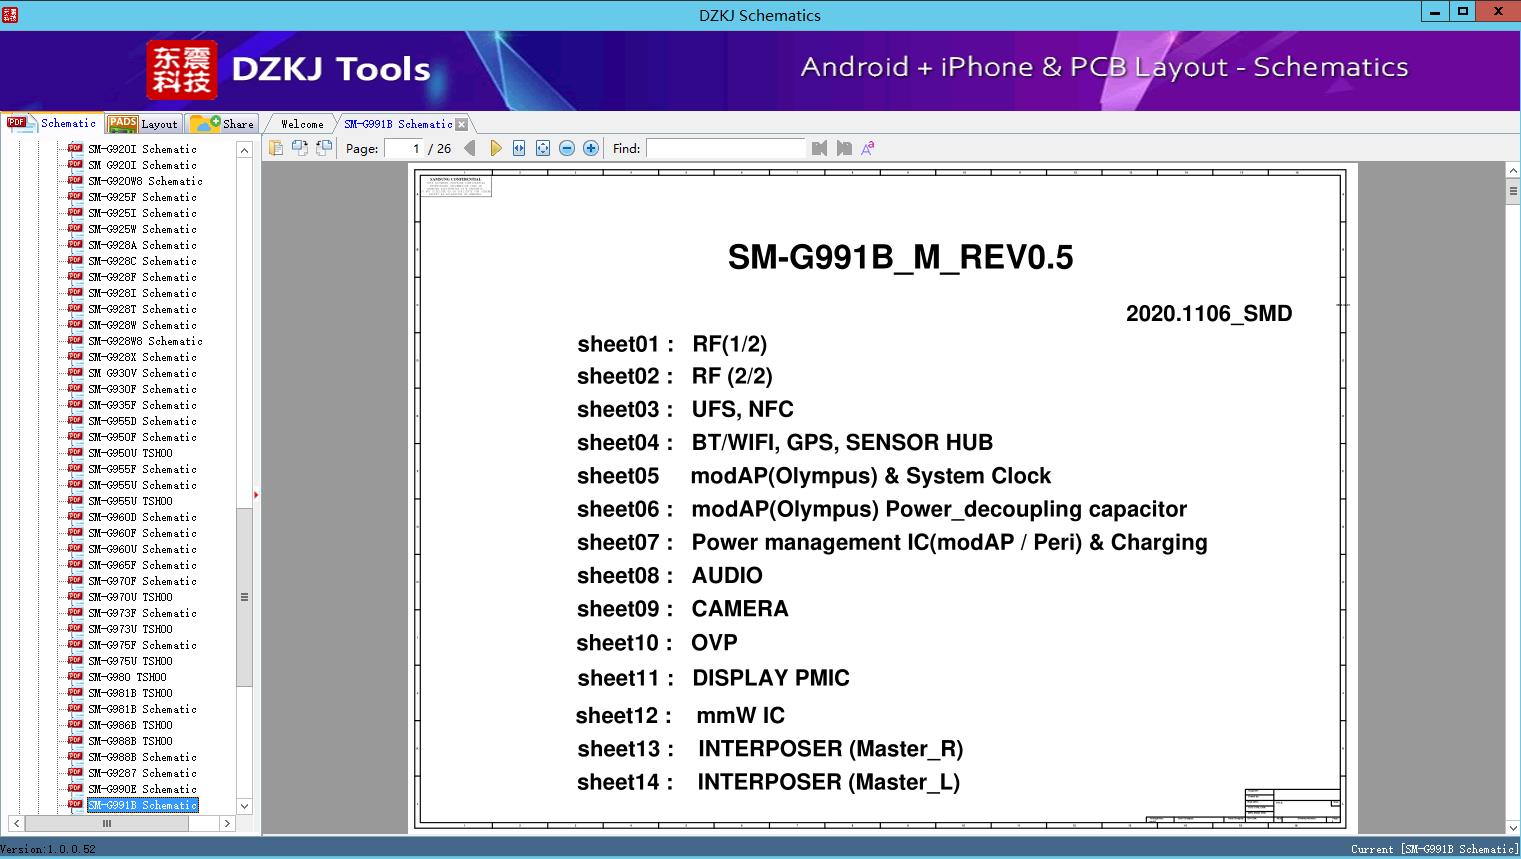1521x859 pixels.
Task: Select SM-G955U TSHOO tree entry
Action: [130, 501]
